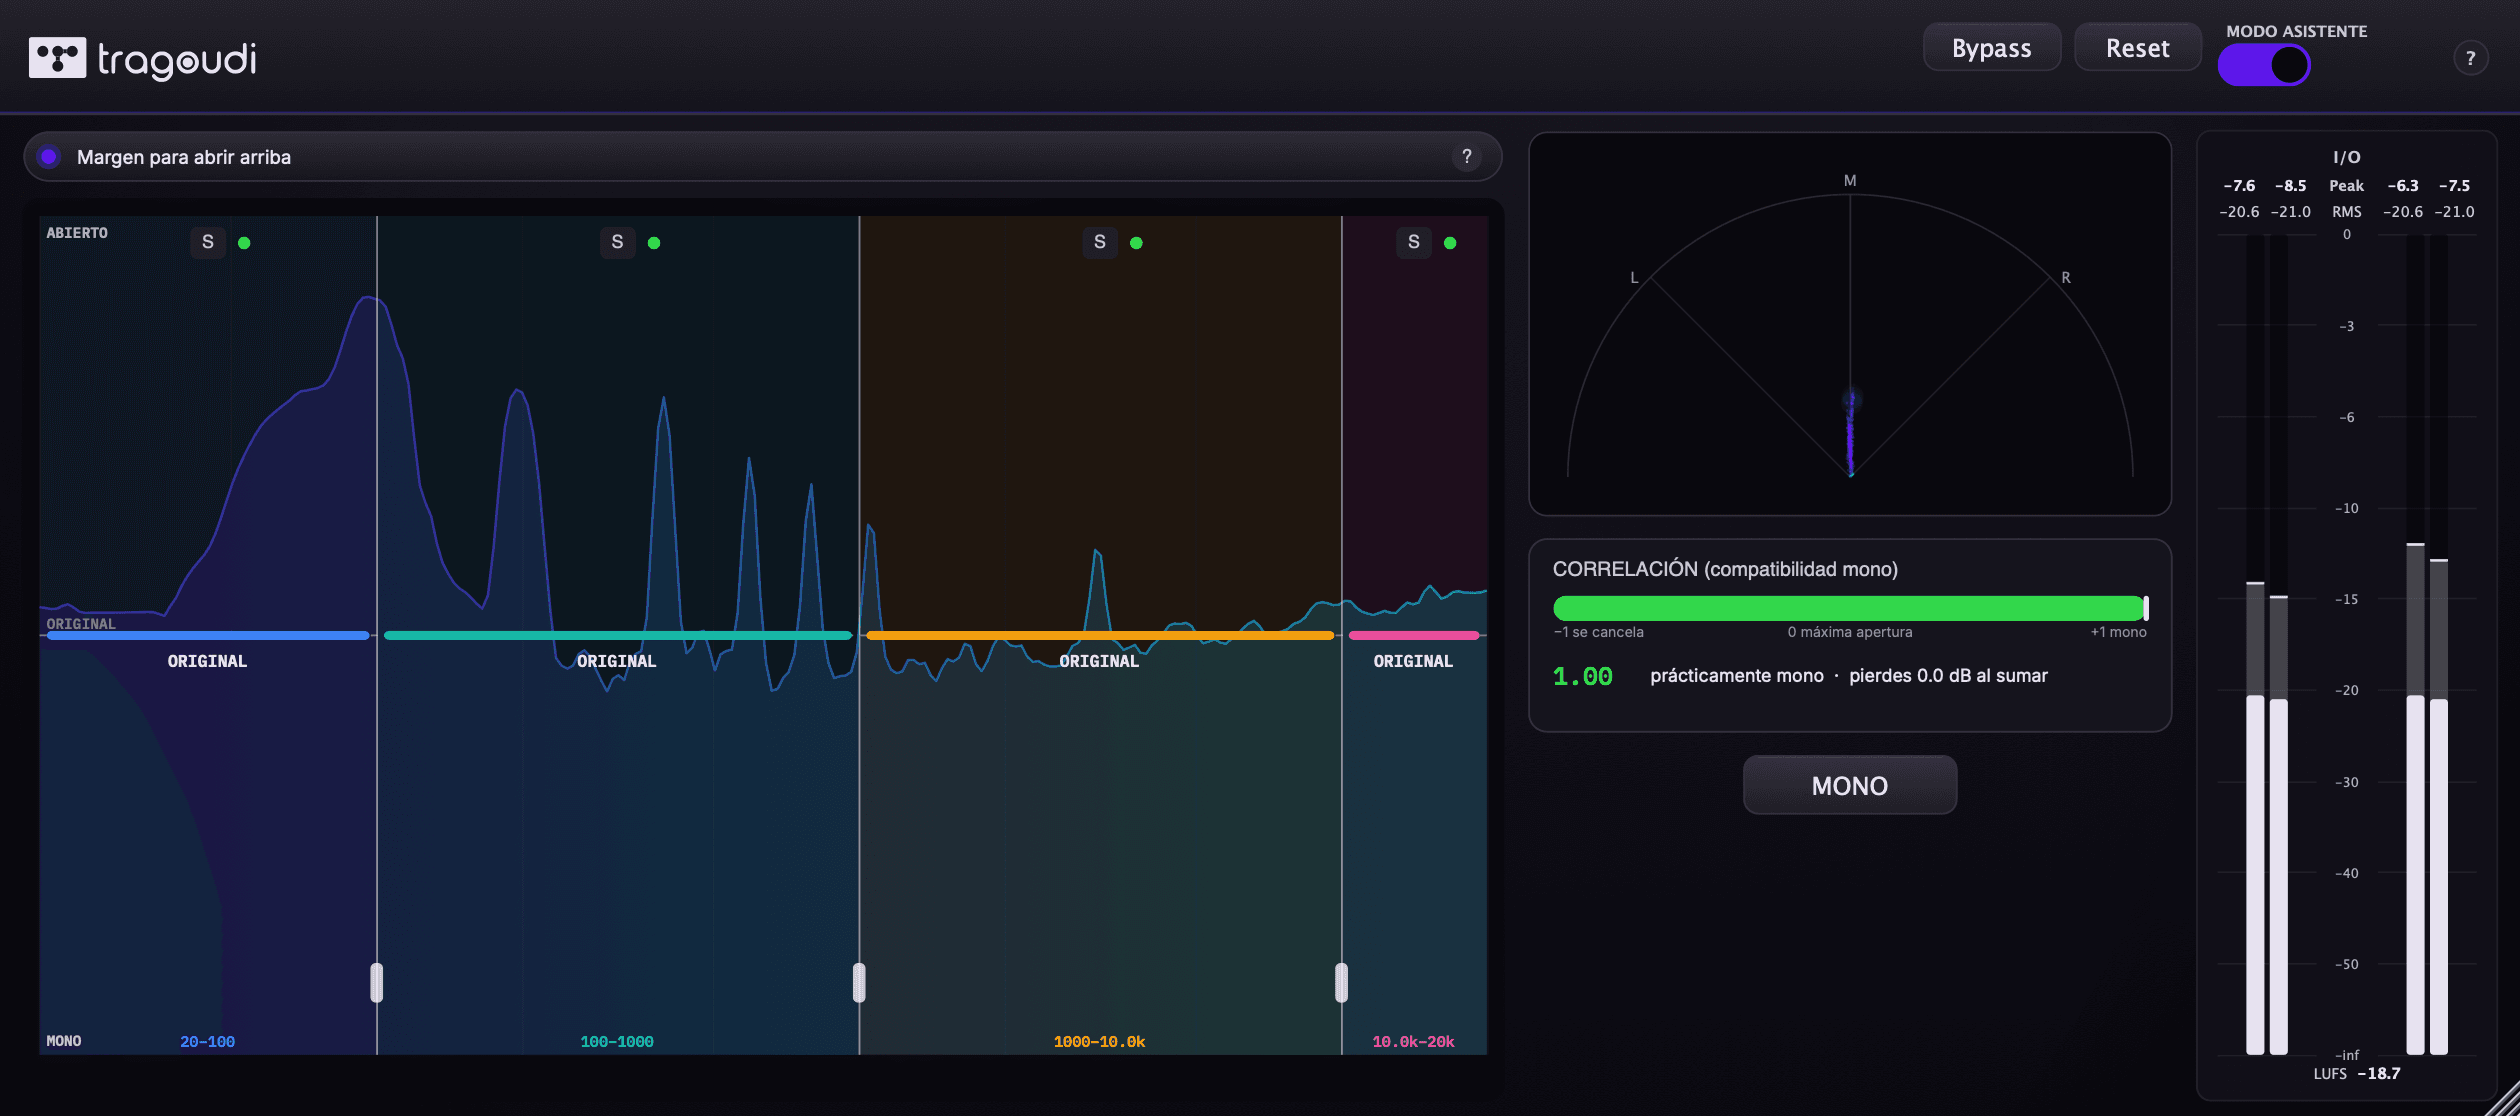
Task: Click the Reset button
Action: (2137, 48)
